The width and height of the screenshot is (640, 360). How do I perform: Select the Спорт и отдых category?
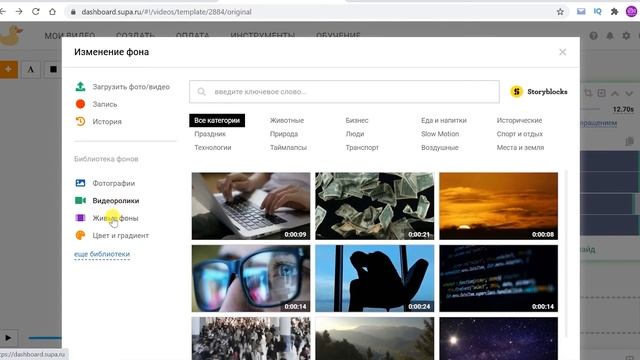[520, 134]
